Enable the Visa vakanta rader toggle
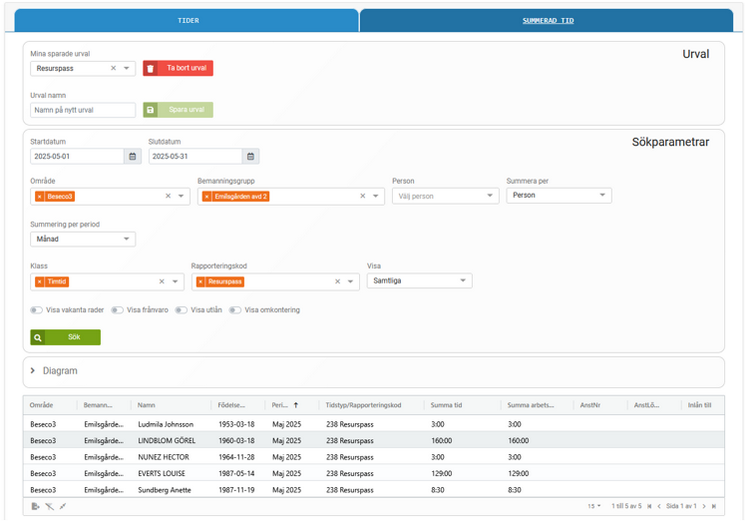 (37, 310)
